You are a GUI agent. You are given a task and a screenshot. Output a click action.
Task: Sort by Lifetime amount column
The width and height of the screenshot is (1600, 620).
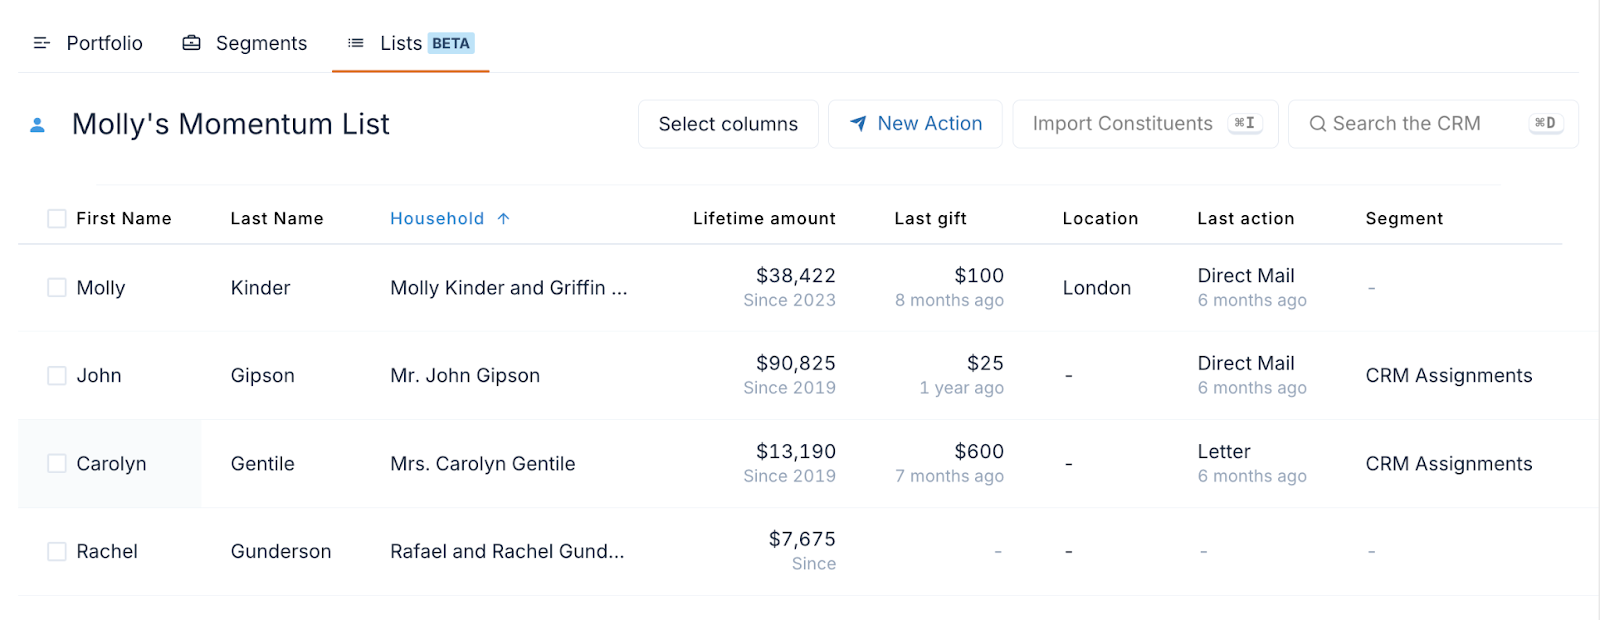[x=764, y=218]
